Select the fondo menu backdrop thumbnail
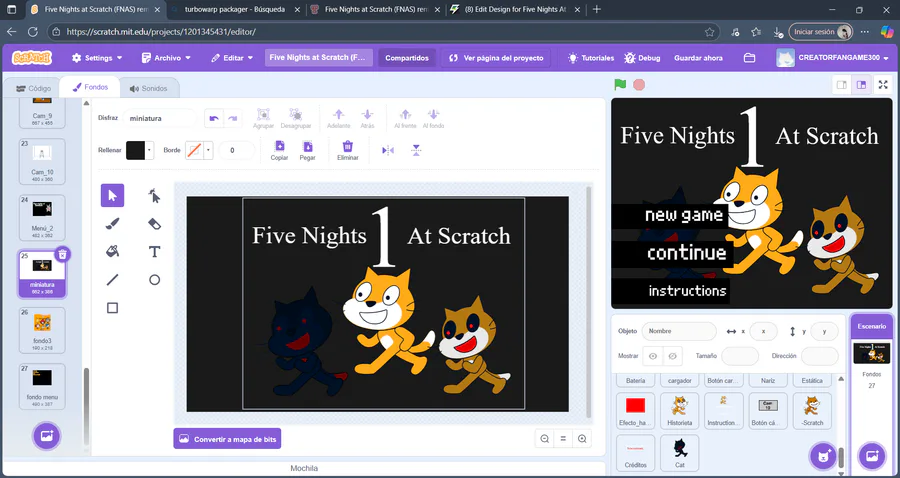The width and height of the screenshot is (900, 478). (x=42, y=386)
